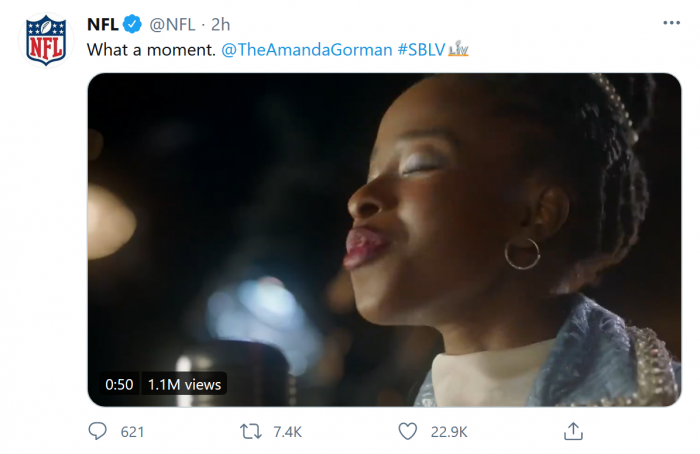Click the 7.4K retweets count
The image size is (700, 454).
pyautogui.click(x=286, y=432)
